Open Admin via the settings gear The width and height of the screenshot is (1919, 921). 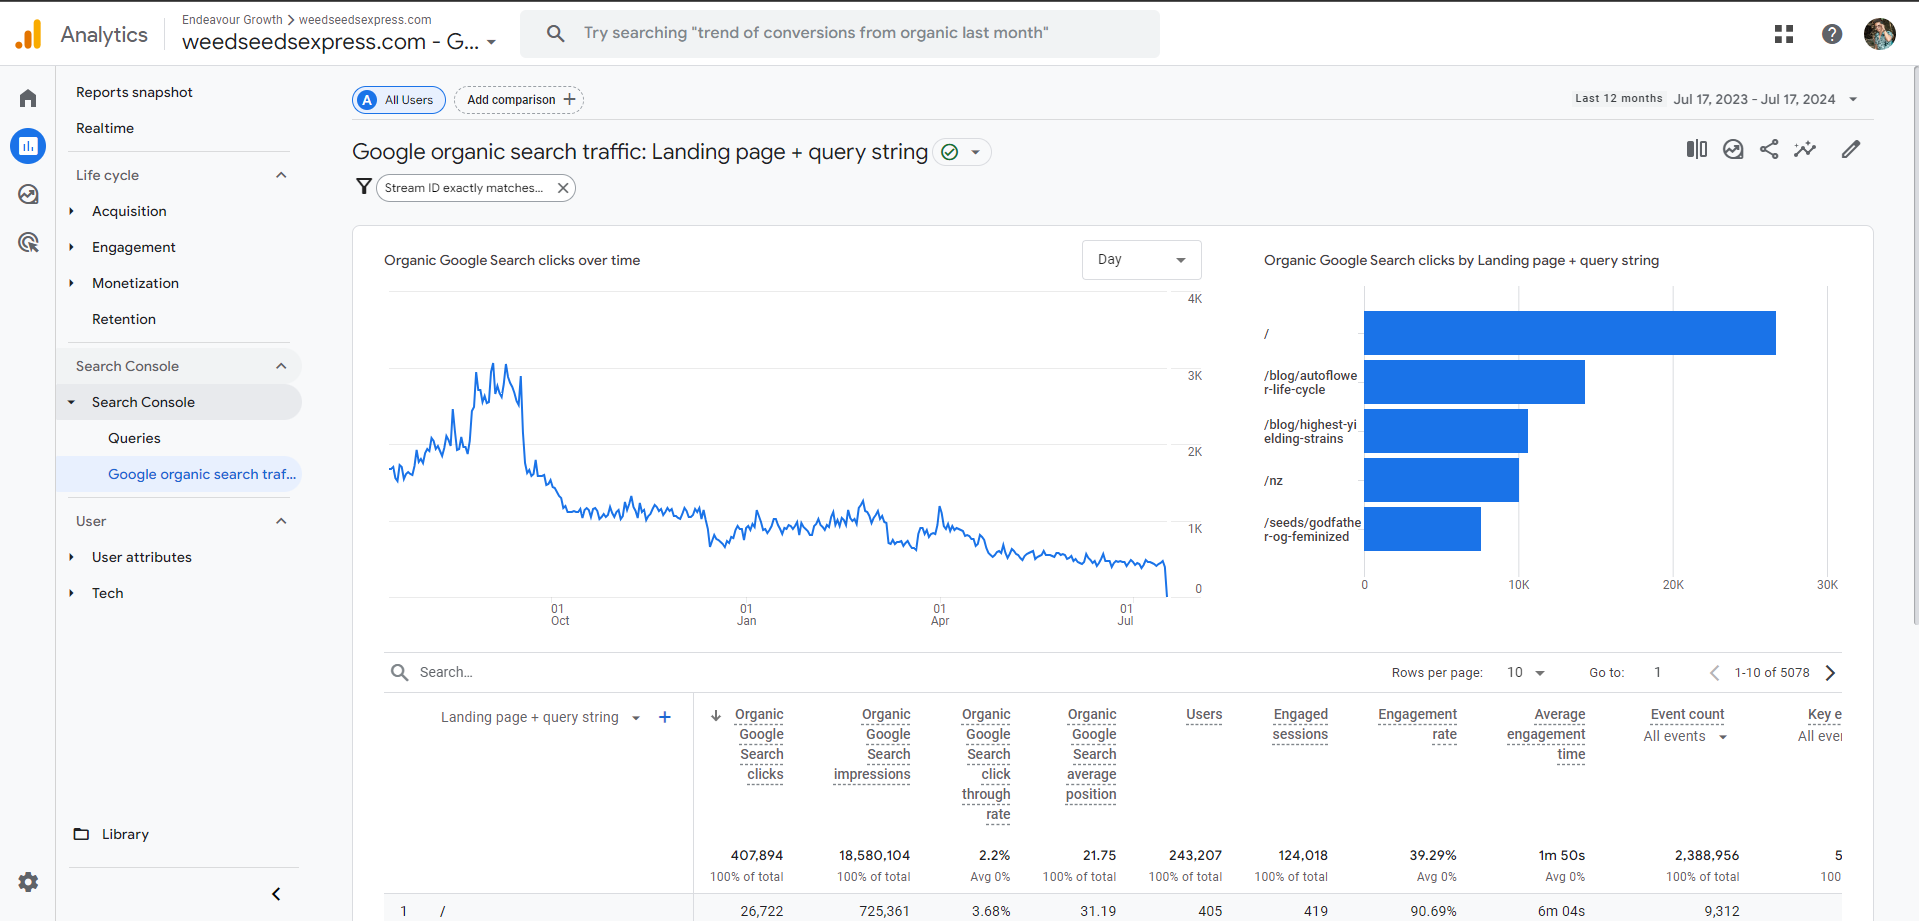click(27, 882)
